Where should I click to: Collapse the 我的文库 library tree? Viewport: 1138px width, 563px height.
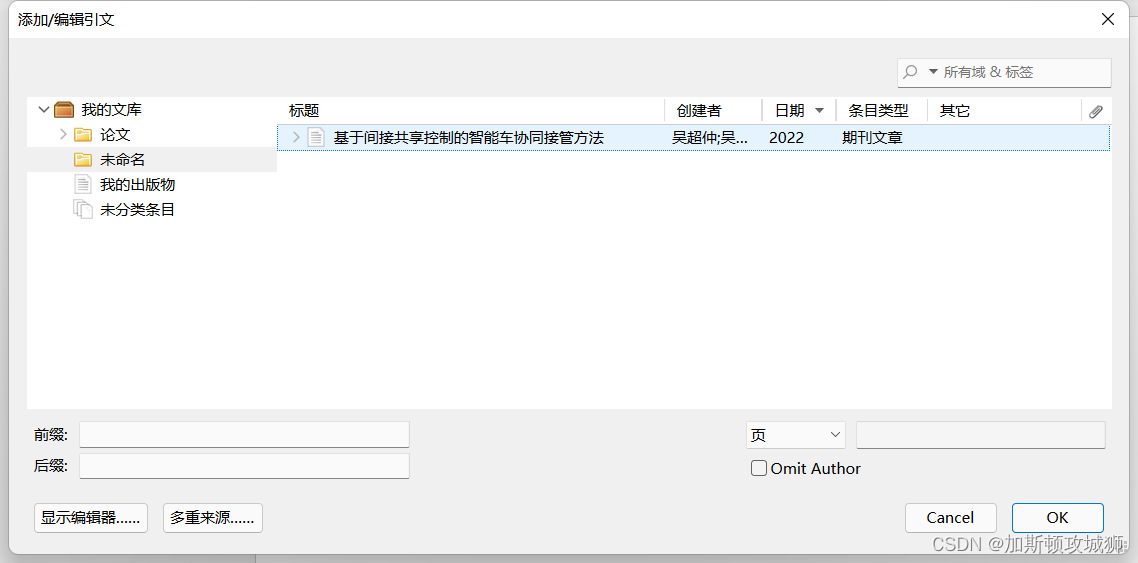point(44,110)
